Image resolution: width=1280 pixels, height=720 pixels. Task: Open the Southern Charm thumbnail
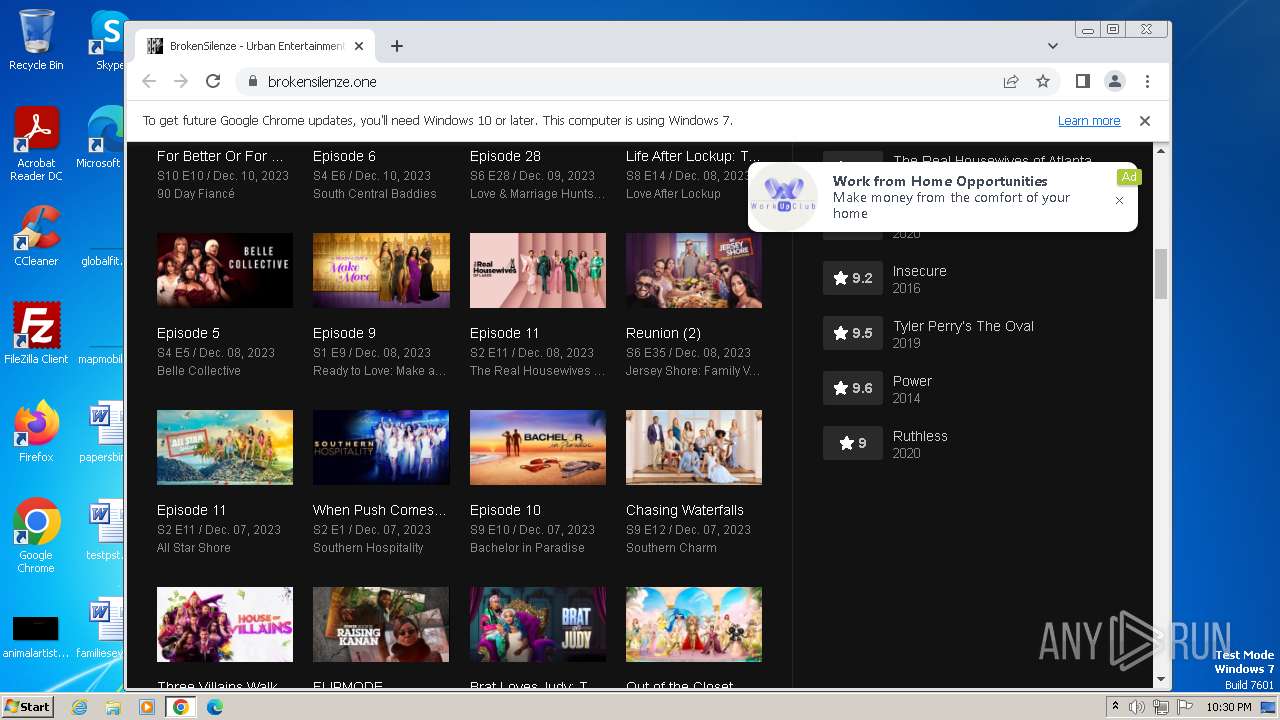pyautogui.click(x=694, y=447)
